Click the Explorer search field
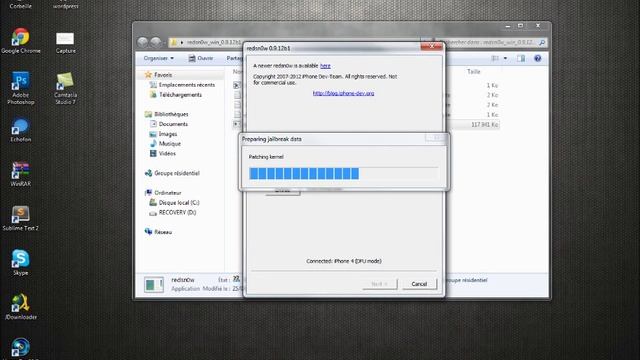This screenshot has width=640, height=360. tap(491, 42)
